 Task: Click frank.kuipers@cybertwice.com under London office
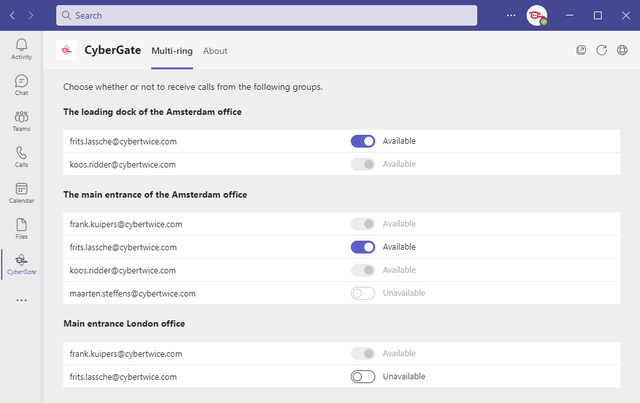coord(126,354)
